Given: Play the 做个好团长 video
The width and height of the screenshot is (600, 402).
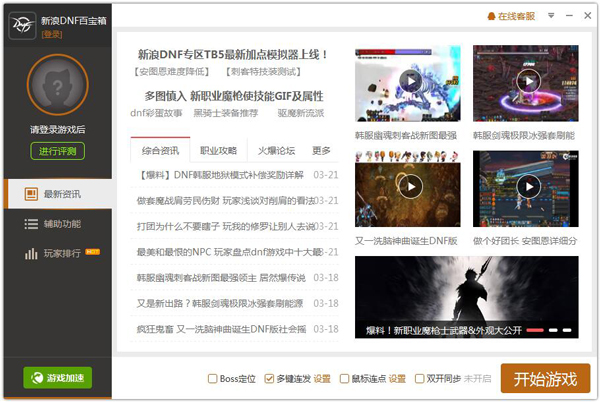Looking at the screenshot, I should point(525,187).
